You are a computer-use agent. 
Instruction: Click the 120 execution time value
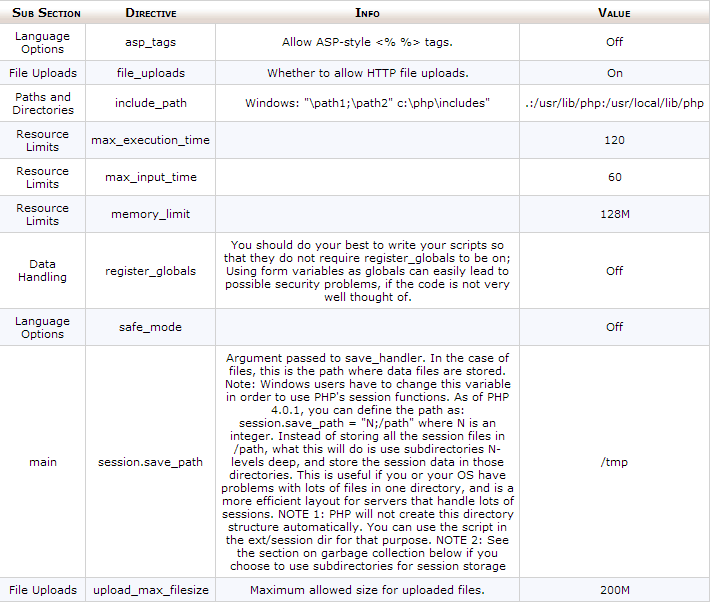click(614, 140)
